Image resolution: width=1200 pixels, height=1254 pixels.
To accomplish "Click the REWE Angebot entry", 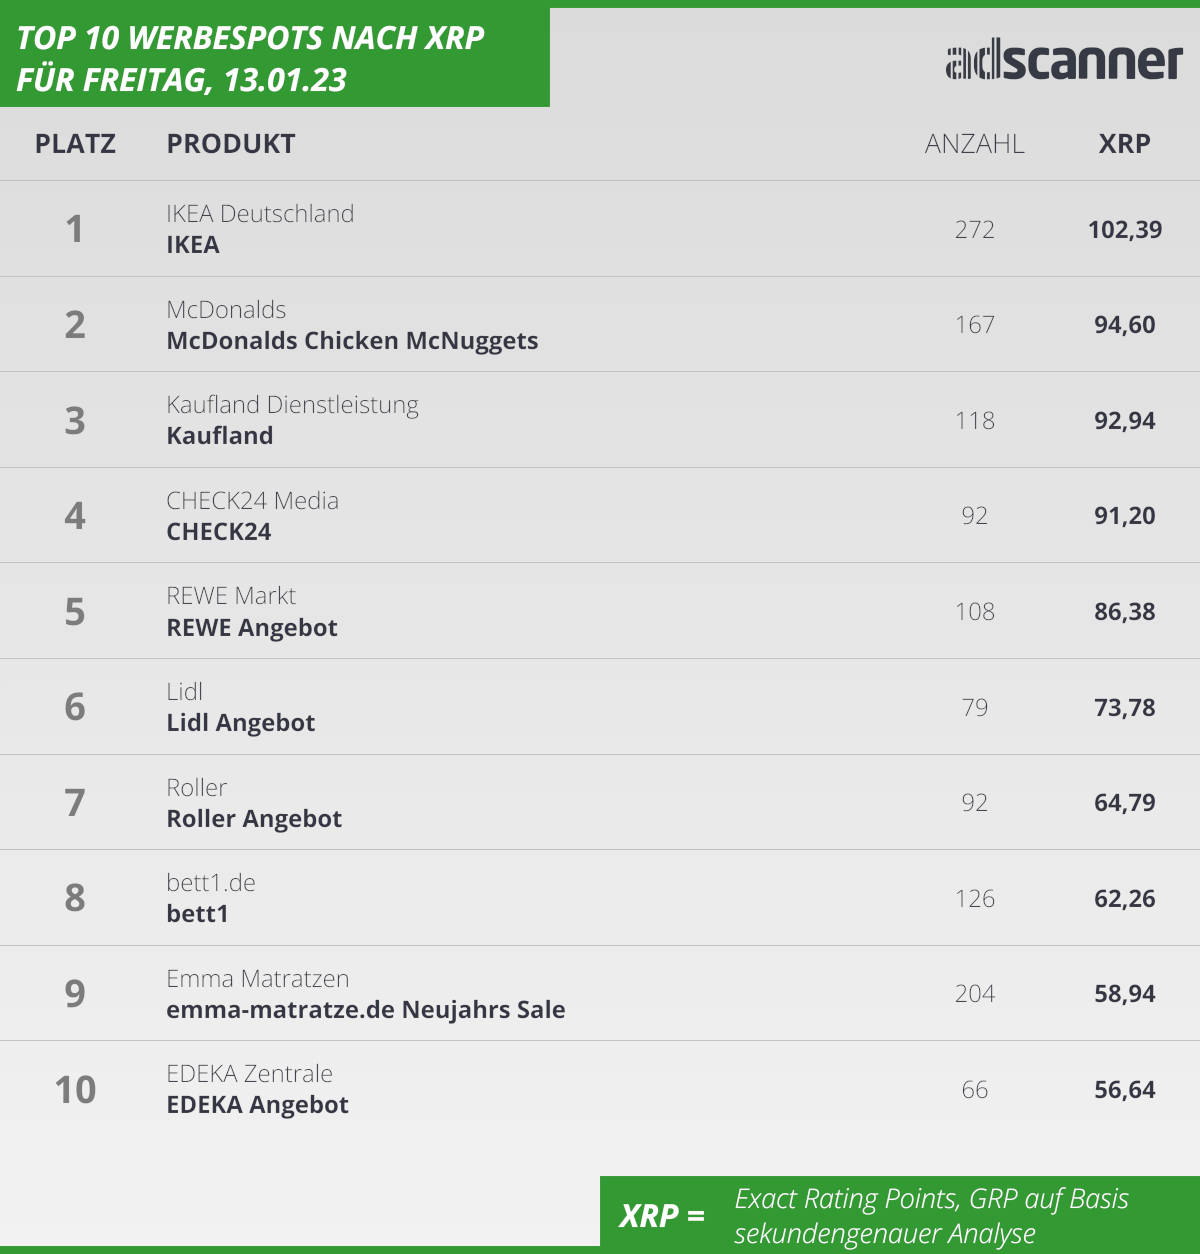I will click(x=252, y=628).
